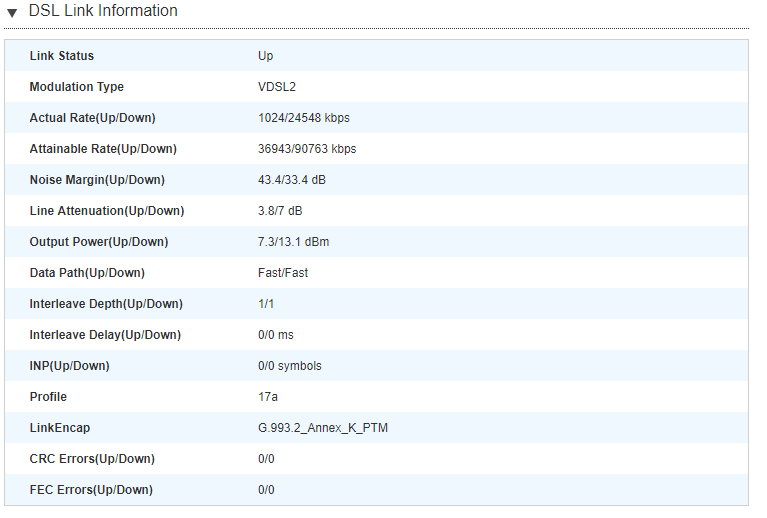Select the 43.4/33.4 dB value

point(292,180)
